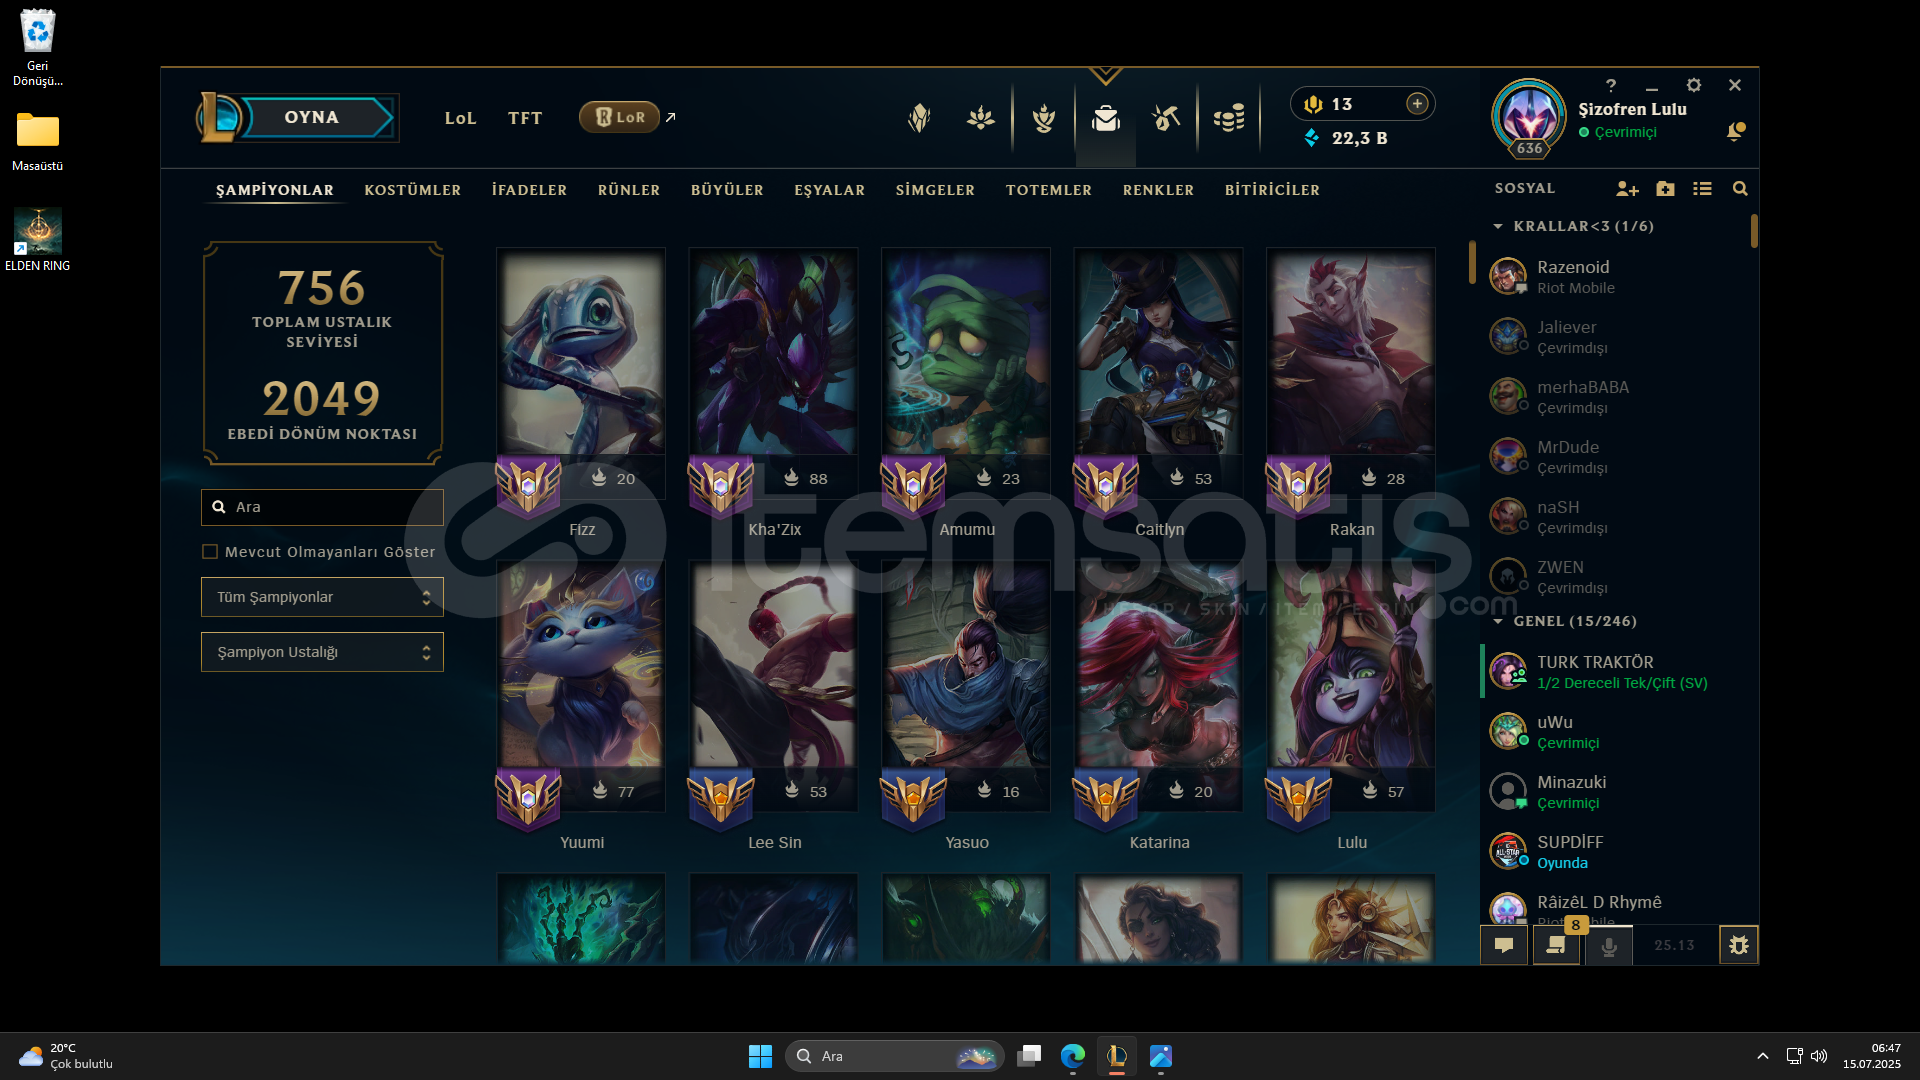Open the help question mark icon
The image size is (1920, 1080).
click(1611, 86)
